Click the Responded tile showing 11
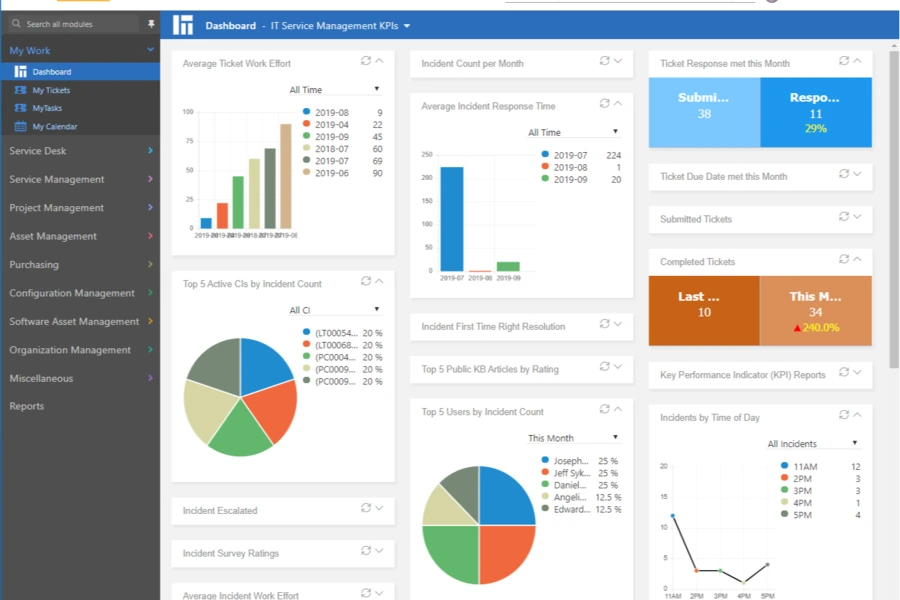Viewport: 900px width, 600px height. pos(816,113)
